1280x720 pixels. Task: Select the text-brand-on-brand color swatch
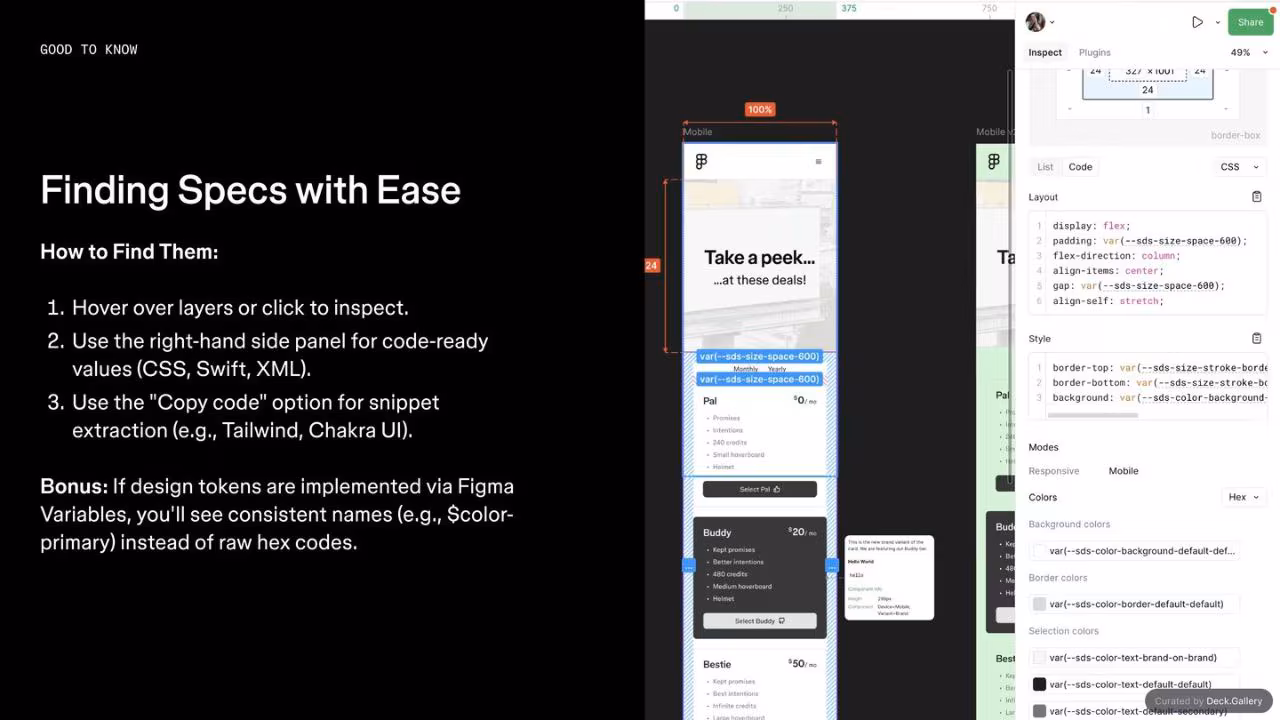[x=1039, y=658]
